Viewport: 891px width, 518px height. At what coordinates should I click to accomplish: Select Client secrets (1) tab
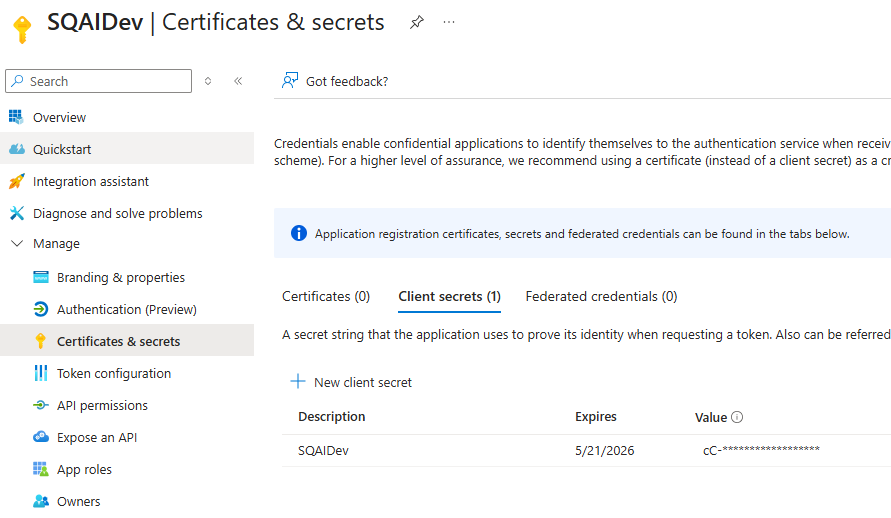(x=449, y=296)
